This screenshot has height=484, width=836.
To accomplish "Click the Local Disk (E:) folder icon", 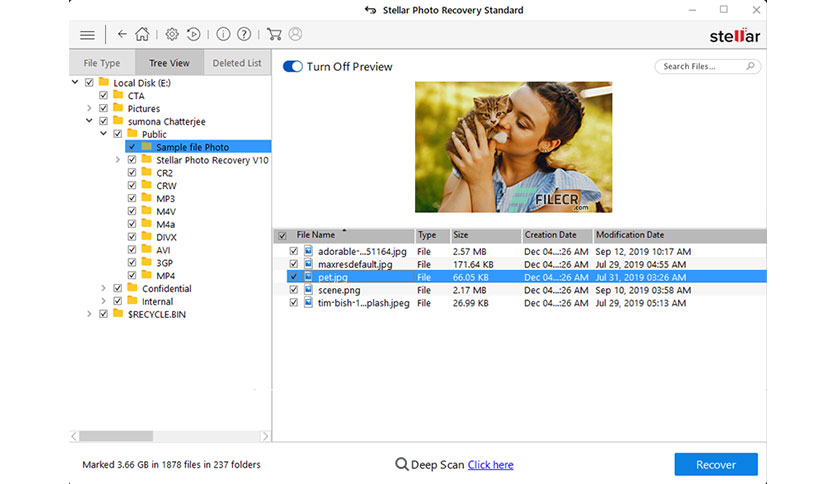I will point(104,82).
